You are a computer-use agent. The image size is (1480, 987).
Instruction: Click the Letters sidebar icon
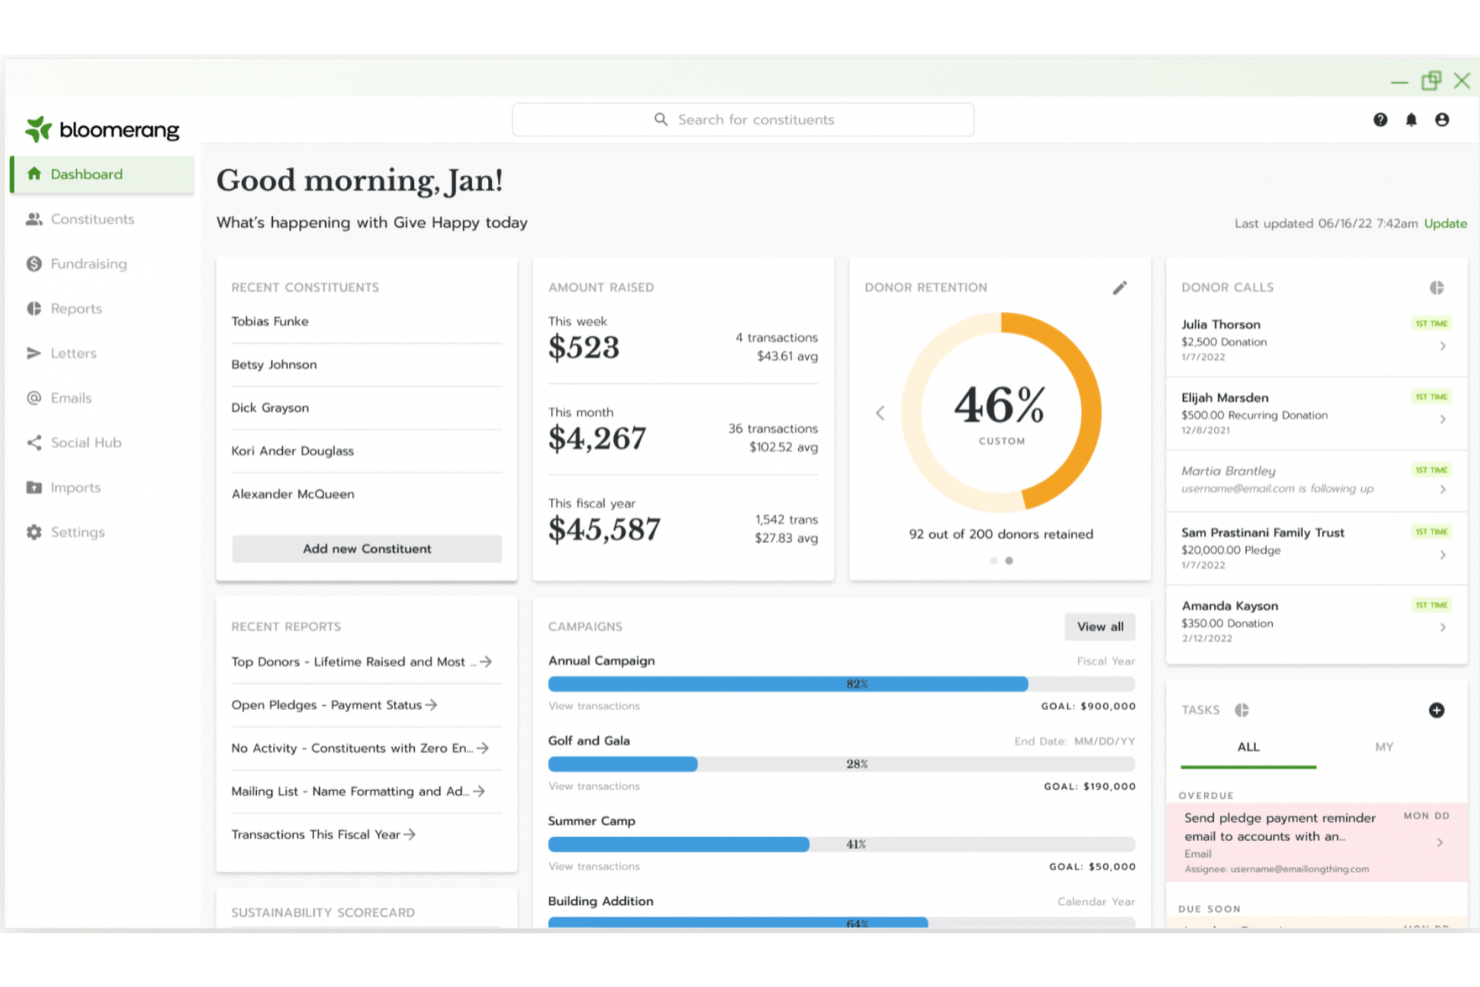click(73, 352)
